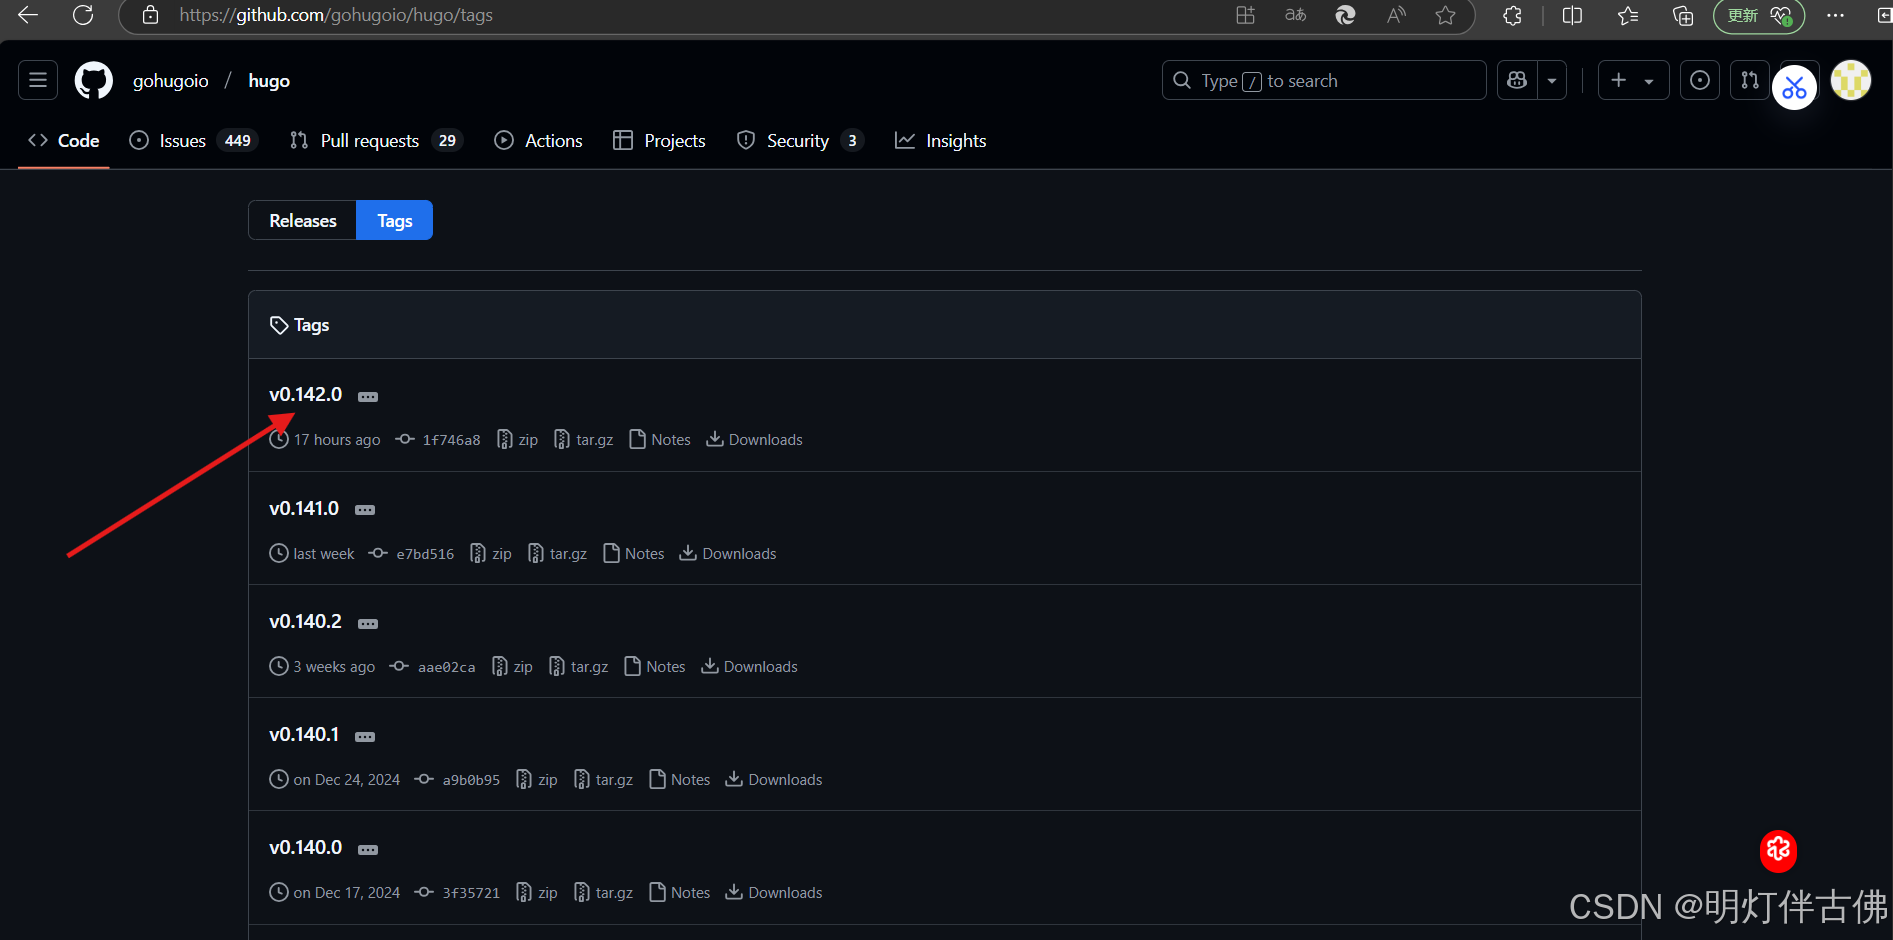This screenshot has height=940, width=1893.
Task: Open the Insights tab
Action: coord(941,140)
